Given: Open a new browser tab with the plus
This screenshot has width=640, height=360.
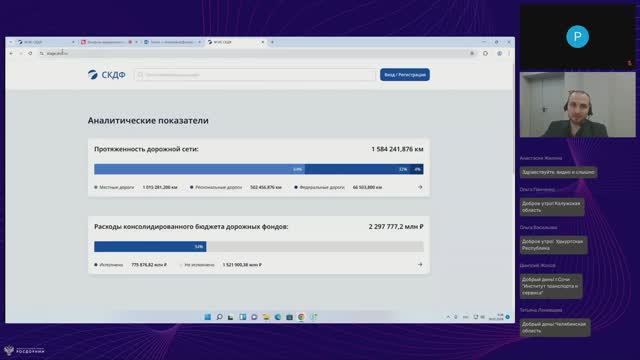Looking at the screenshot, I should coord(272,42).
